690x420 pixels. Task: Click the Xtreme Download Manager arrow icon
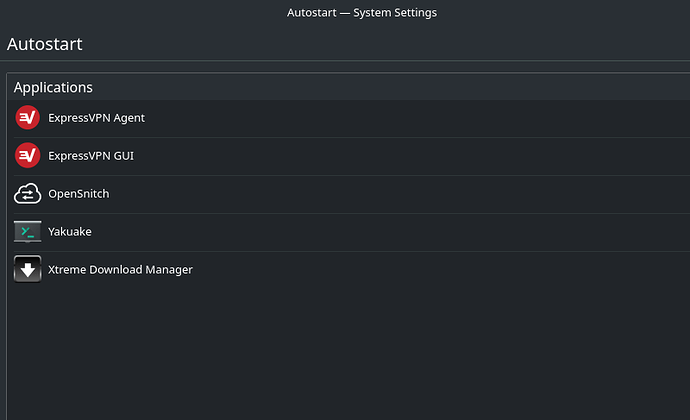coord(27,269)
